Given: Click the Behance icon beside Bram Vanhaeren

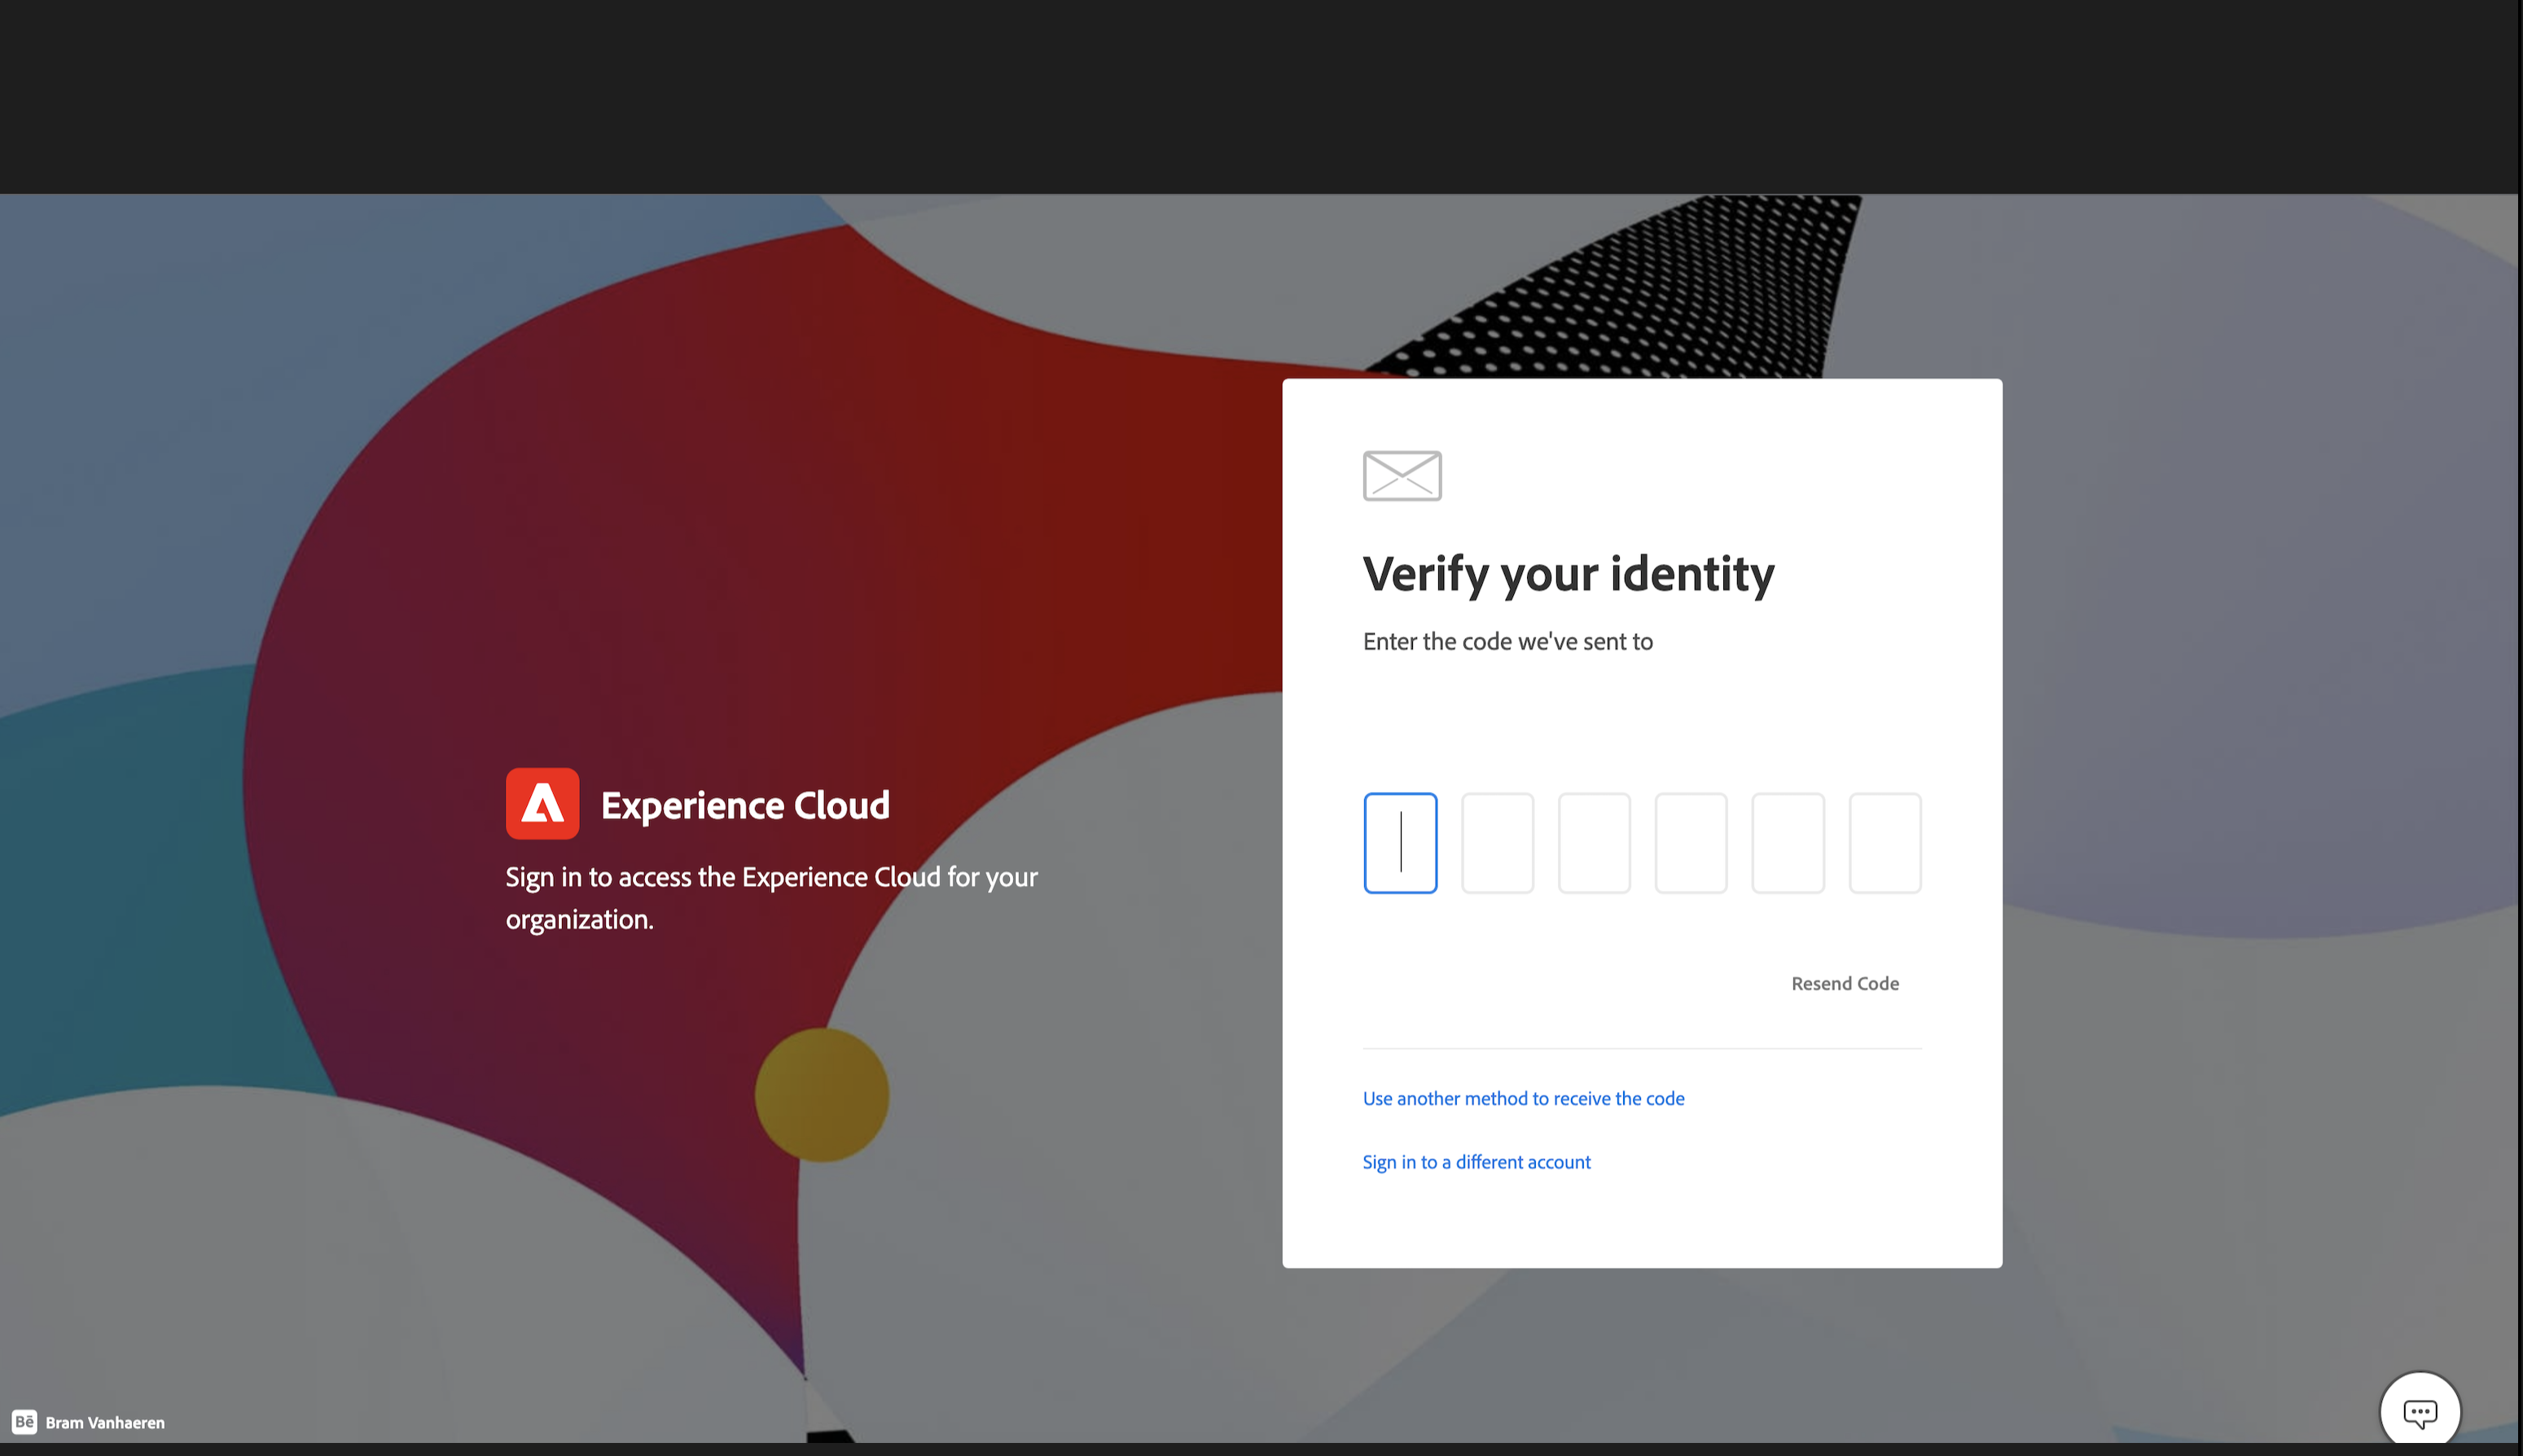Looking at the screenshot, I should pyautogui.click(x=24, y=1422).
